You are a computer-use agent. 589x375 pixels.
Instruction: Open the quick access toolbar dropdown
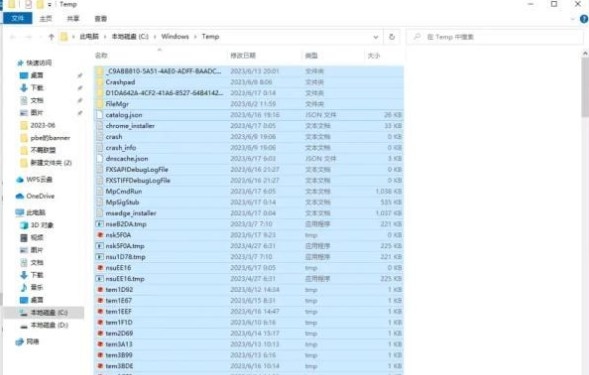[x=49, y=5]
